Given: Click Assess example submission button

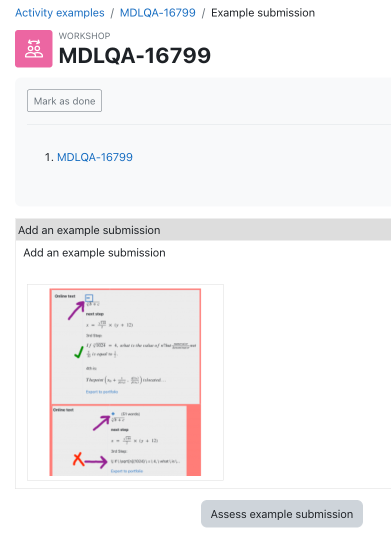Looking at the screenshot, I should [282, 514].
